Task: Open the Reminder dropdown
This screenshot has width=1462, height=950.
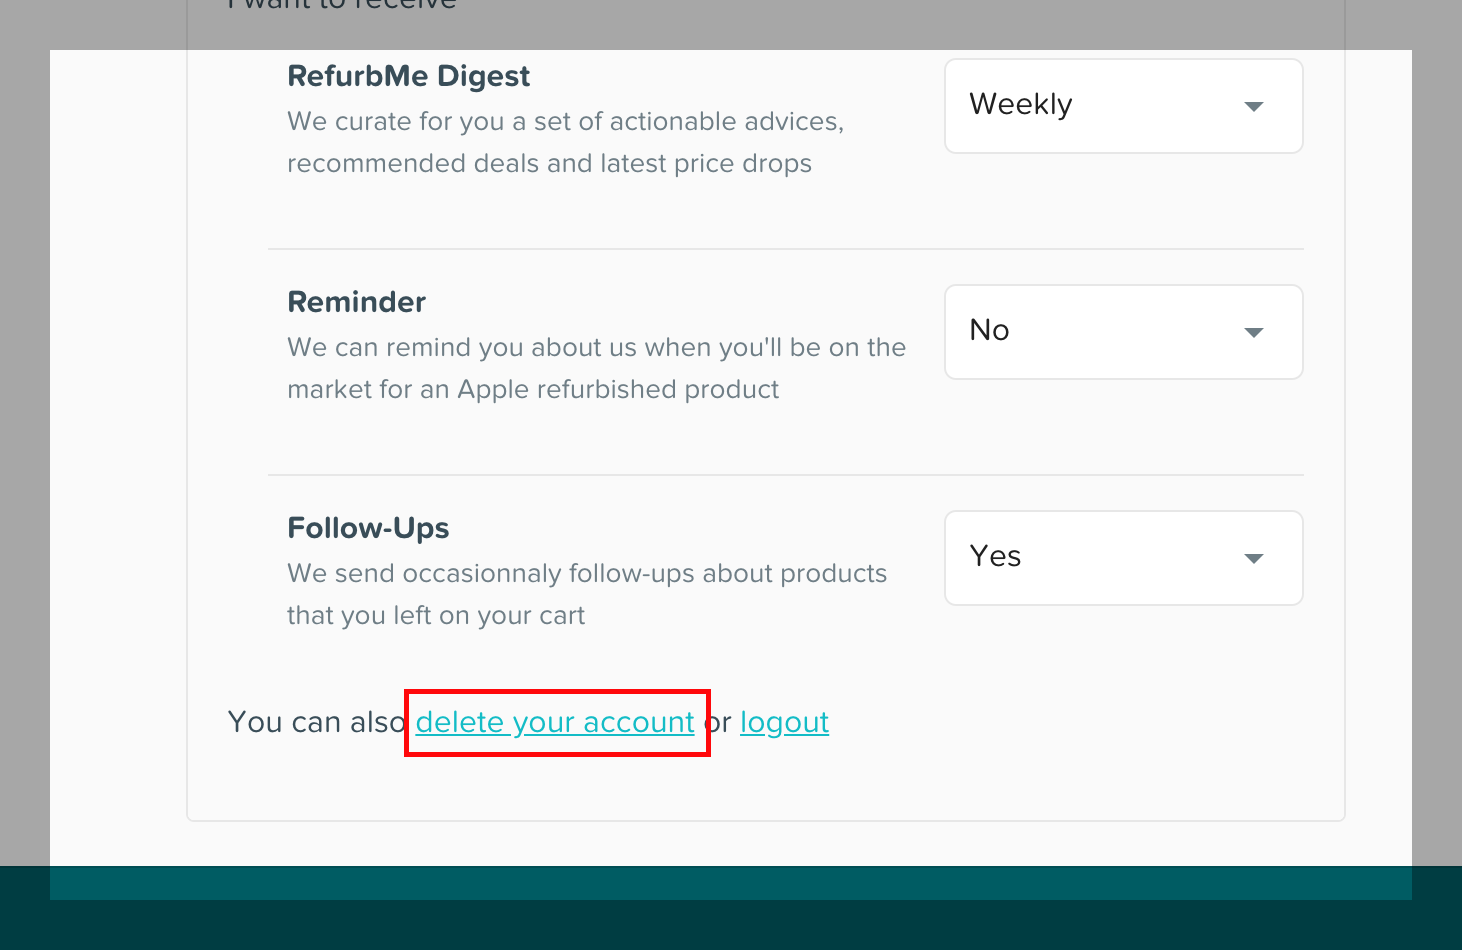Action: tap(1123, 332)
